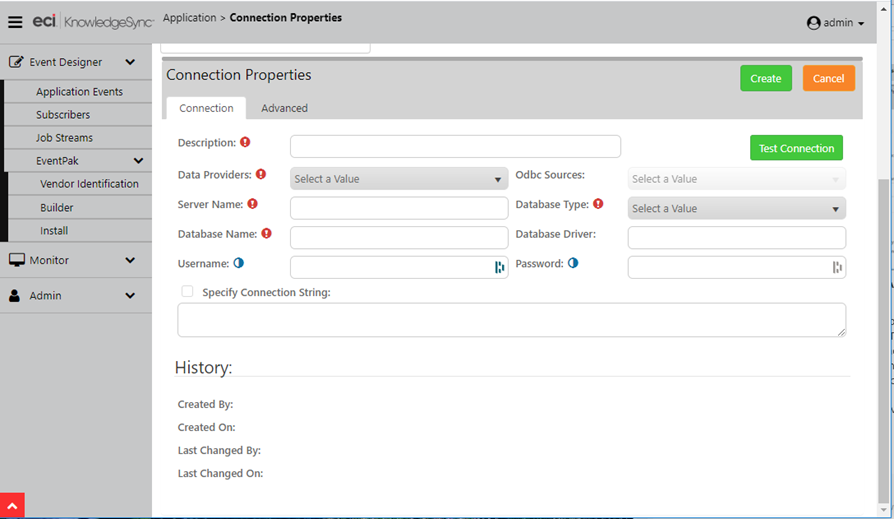The image size is (894, 519).
Task: Click the Created On label
Action: 206,427
